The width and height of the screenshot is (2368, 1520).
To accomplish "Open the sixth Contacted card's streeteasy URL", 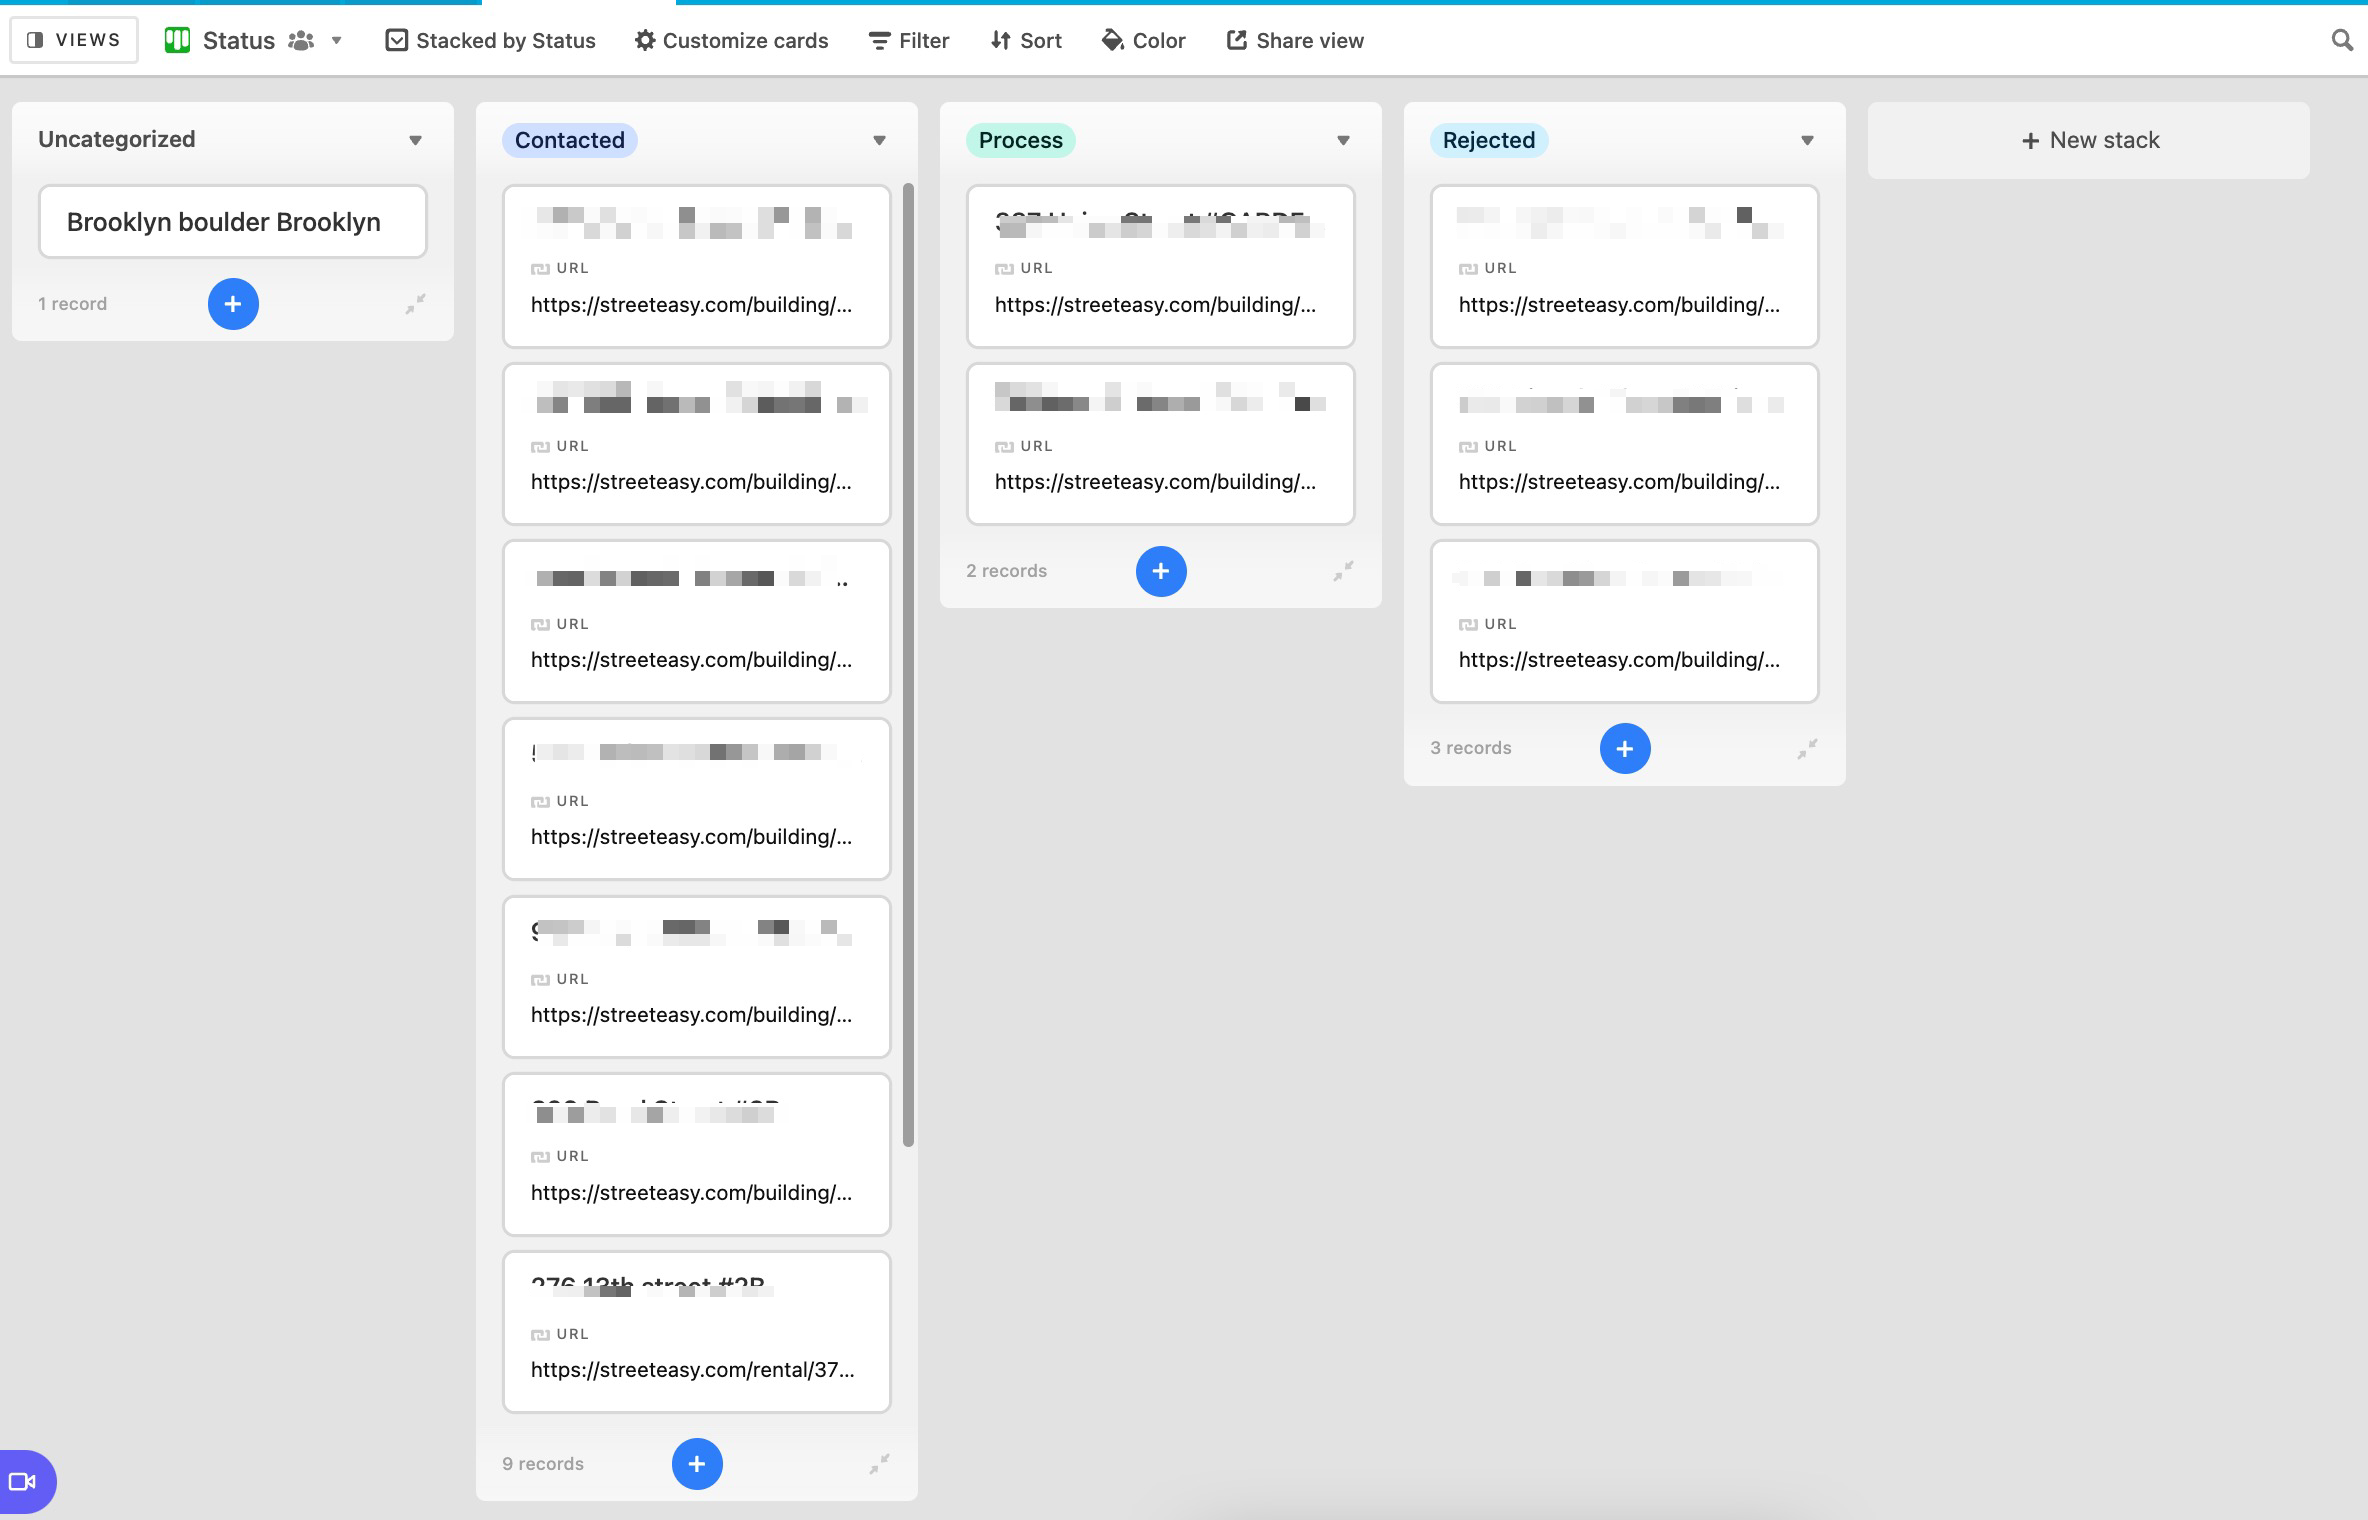I will (x=691, y=1193).
